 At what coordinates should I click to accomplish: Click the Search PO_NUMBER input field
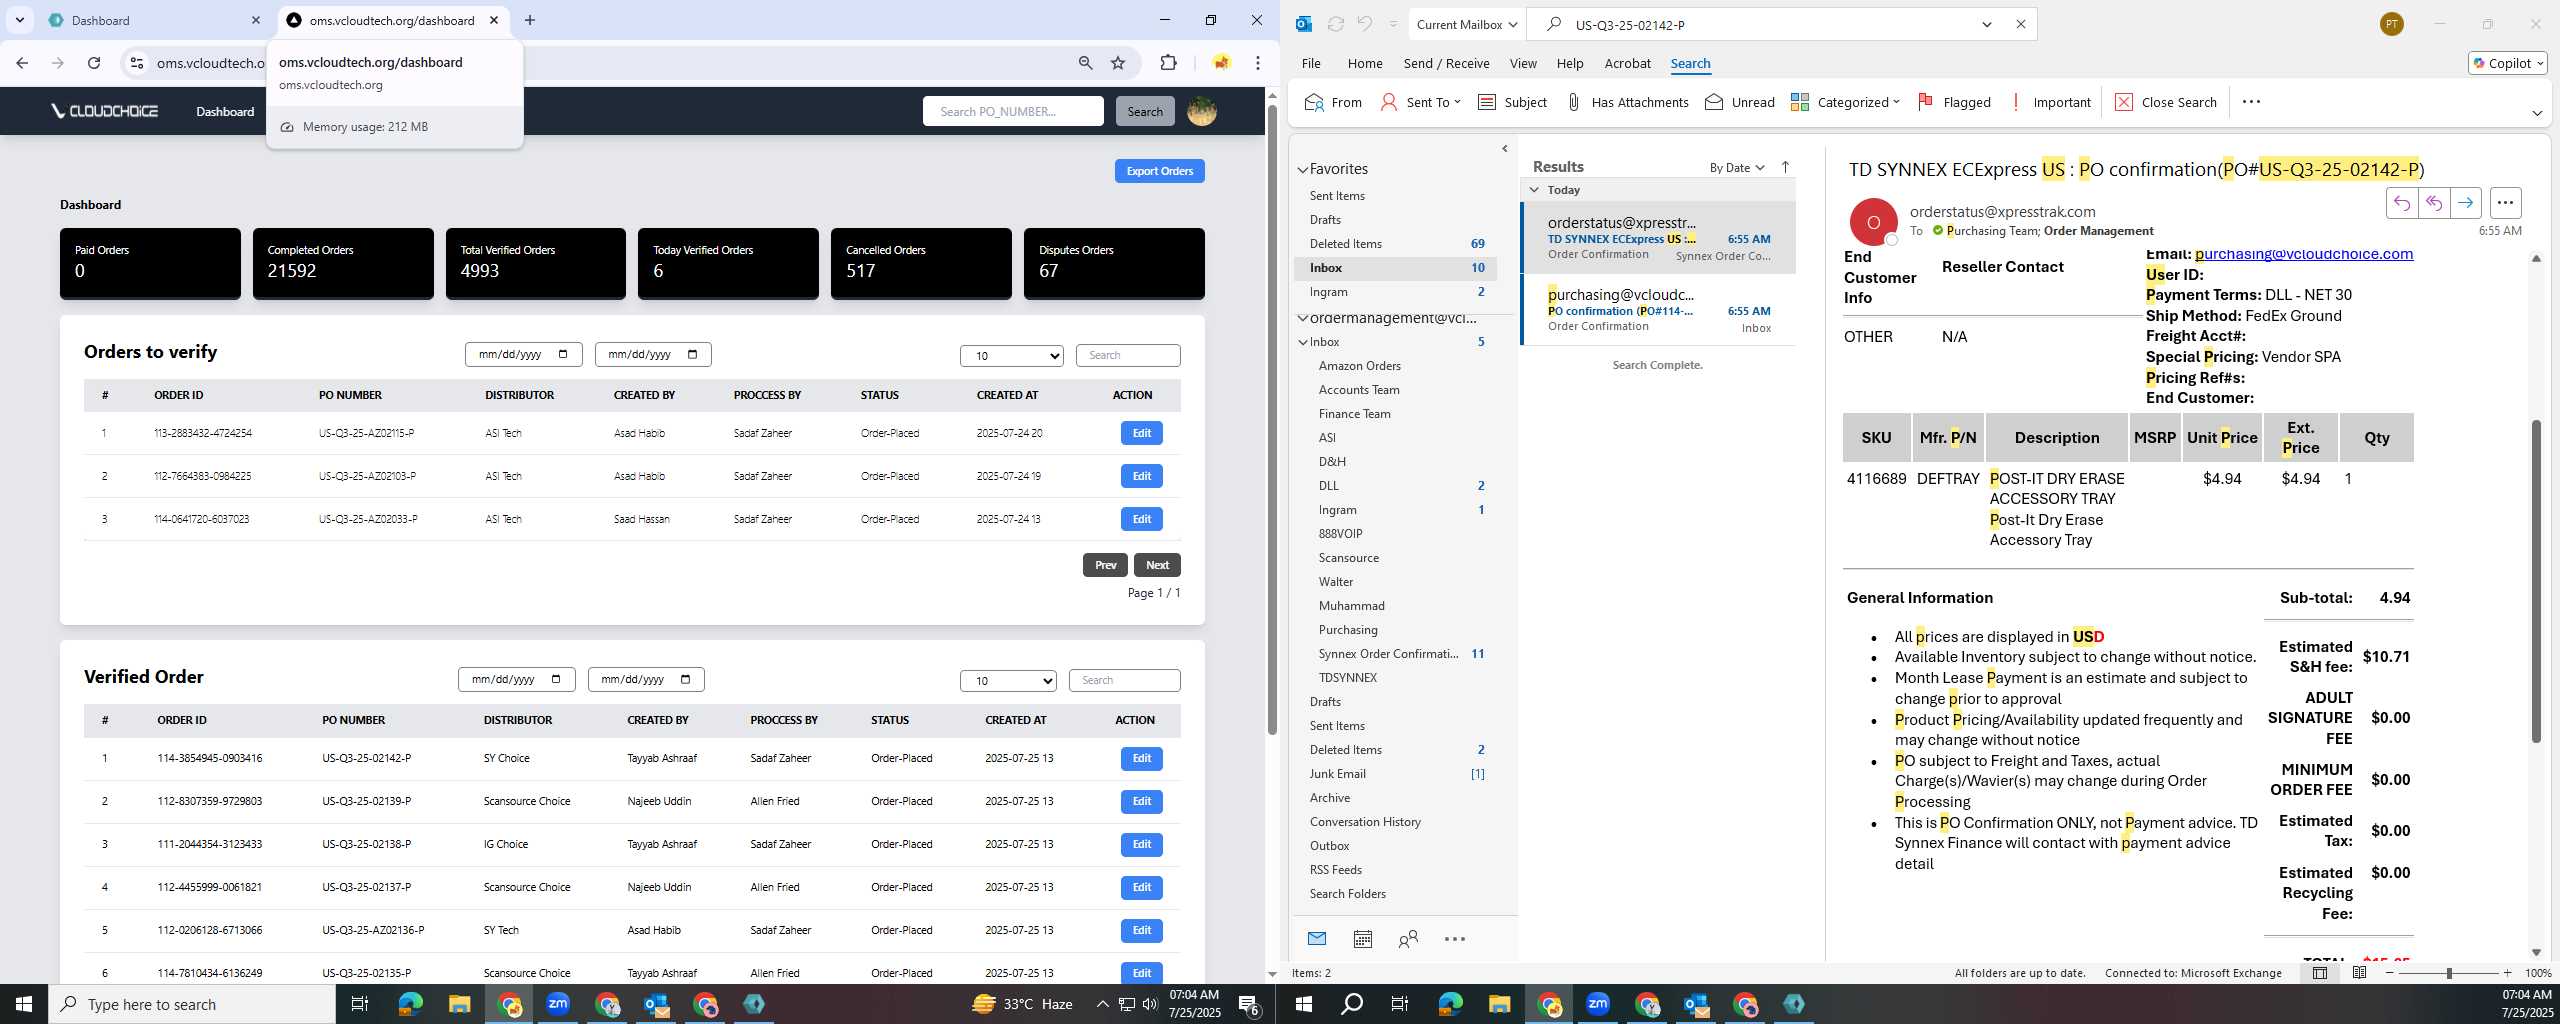1012,111
